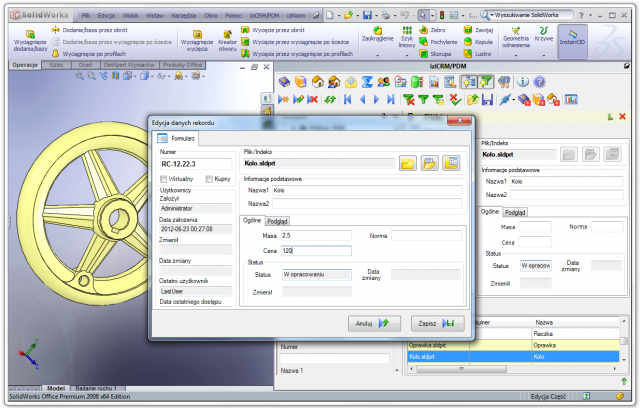Open dropdown arrow next to the connector plug icon
The image size is (640, 408).
point(513,100)
